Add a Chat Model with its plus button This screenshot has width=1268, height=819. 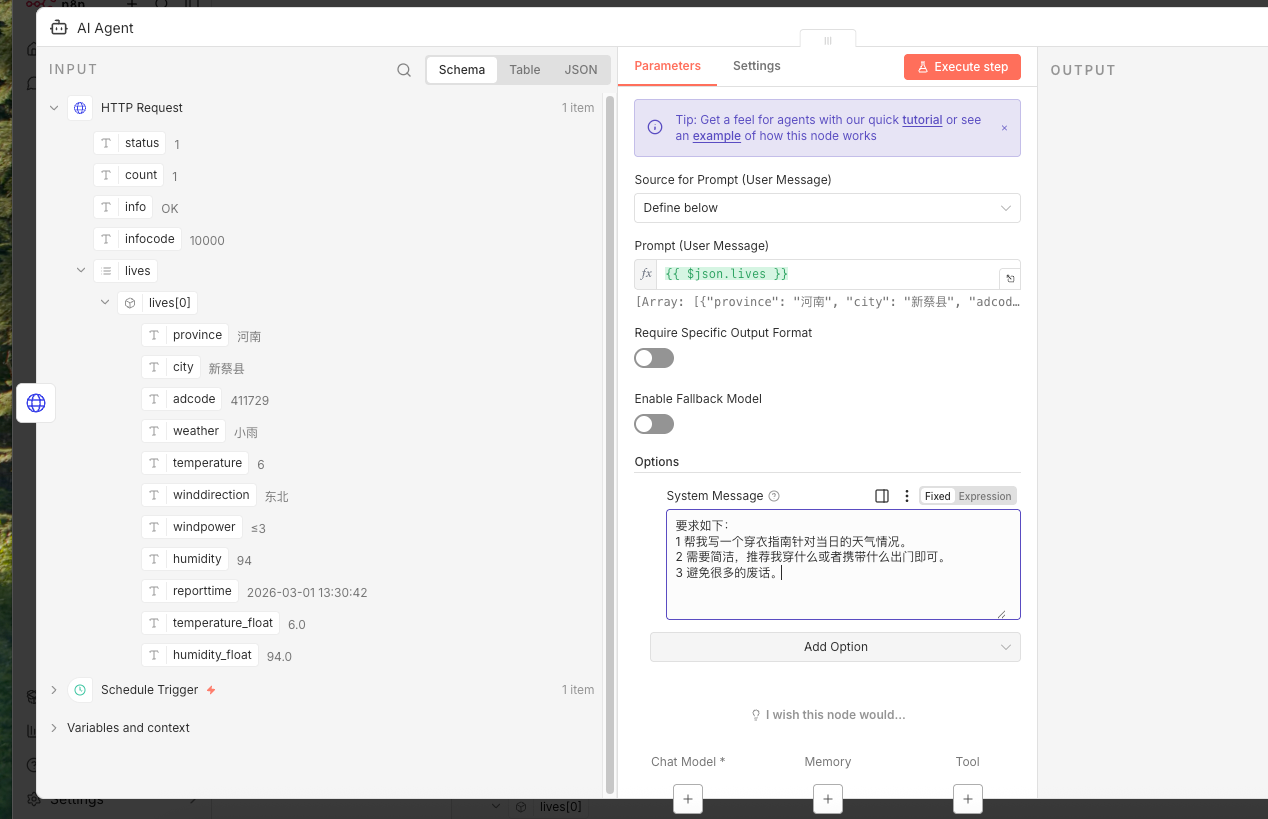(688, 799)
